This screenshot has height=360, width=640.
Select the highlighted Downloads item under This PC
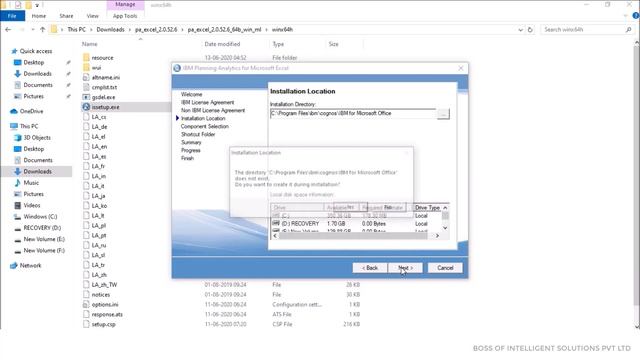click(37, 171)
